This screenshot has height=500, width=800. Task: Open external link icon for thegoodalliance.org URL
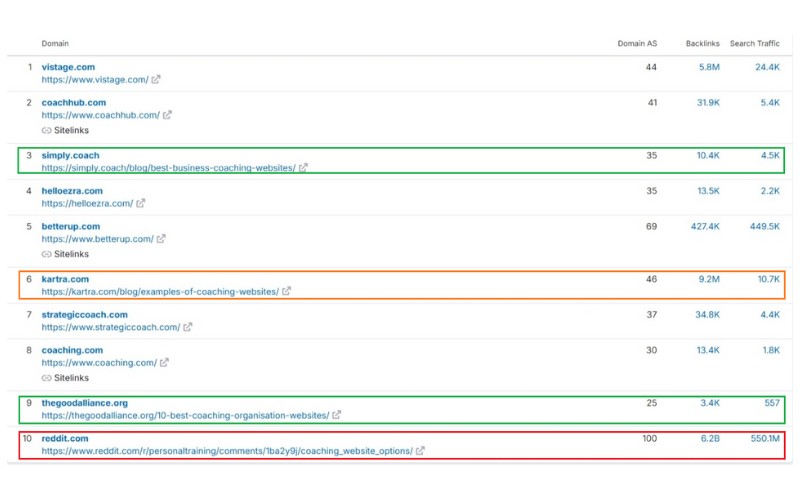tap(336, 415)
